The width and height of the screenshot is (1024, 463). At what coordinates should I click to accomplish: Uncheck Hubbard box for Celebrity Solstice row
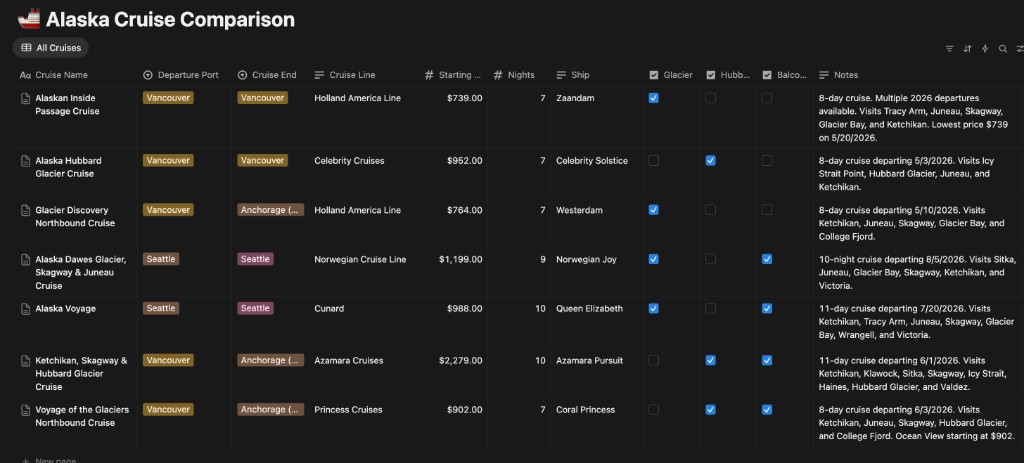point(711,161)
